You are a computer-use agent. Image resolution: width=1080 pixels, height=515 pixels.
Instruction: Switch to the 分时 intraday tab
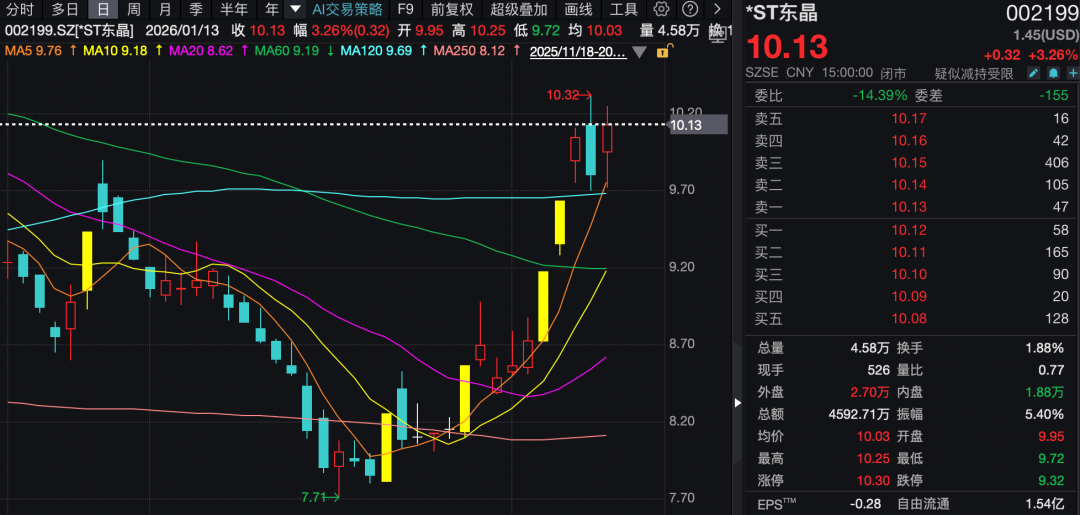20,9
